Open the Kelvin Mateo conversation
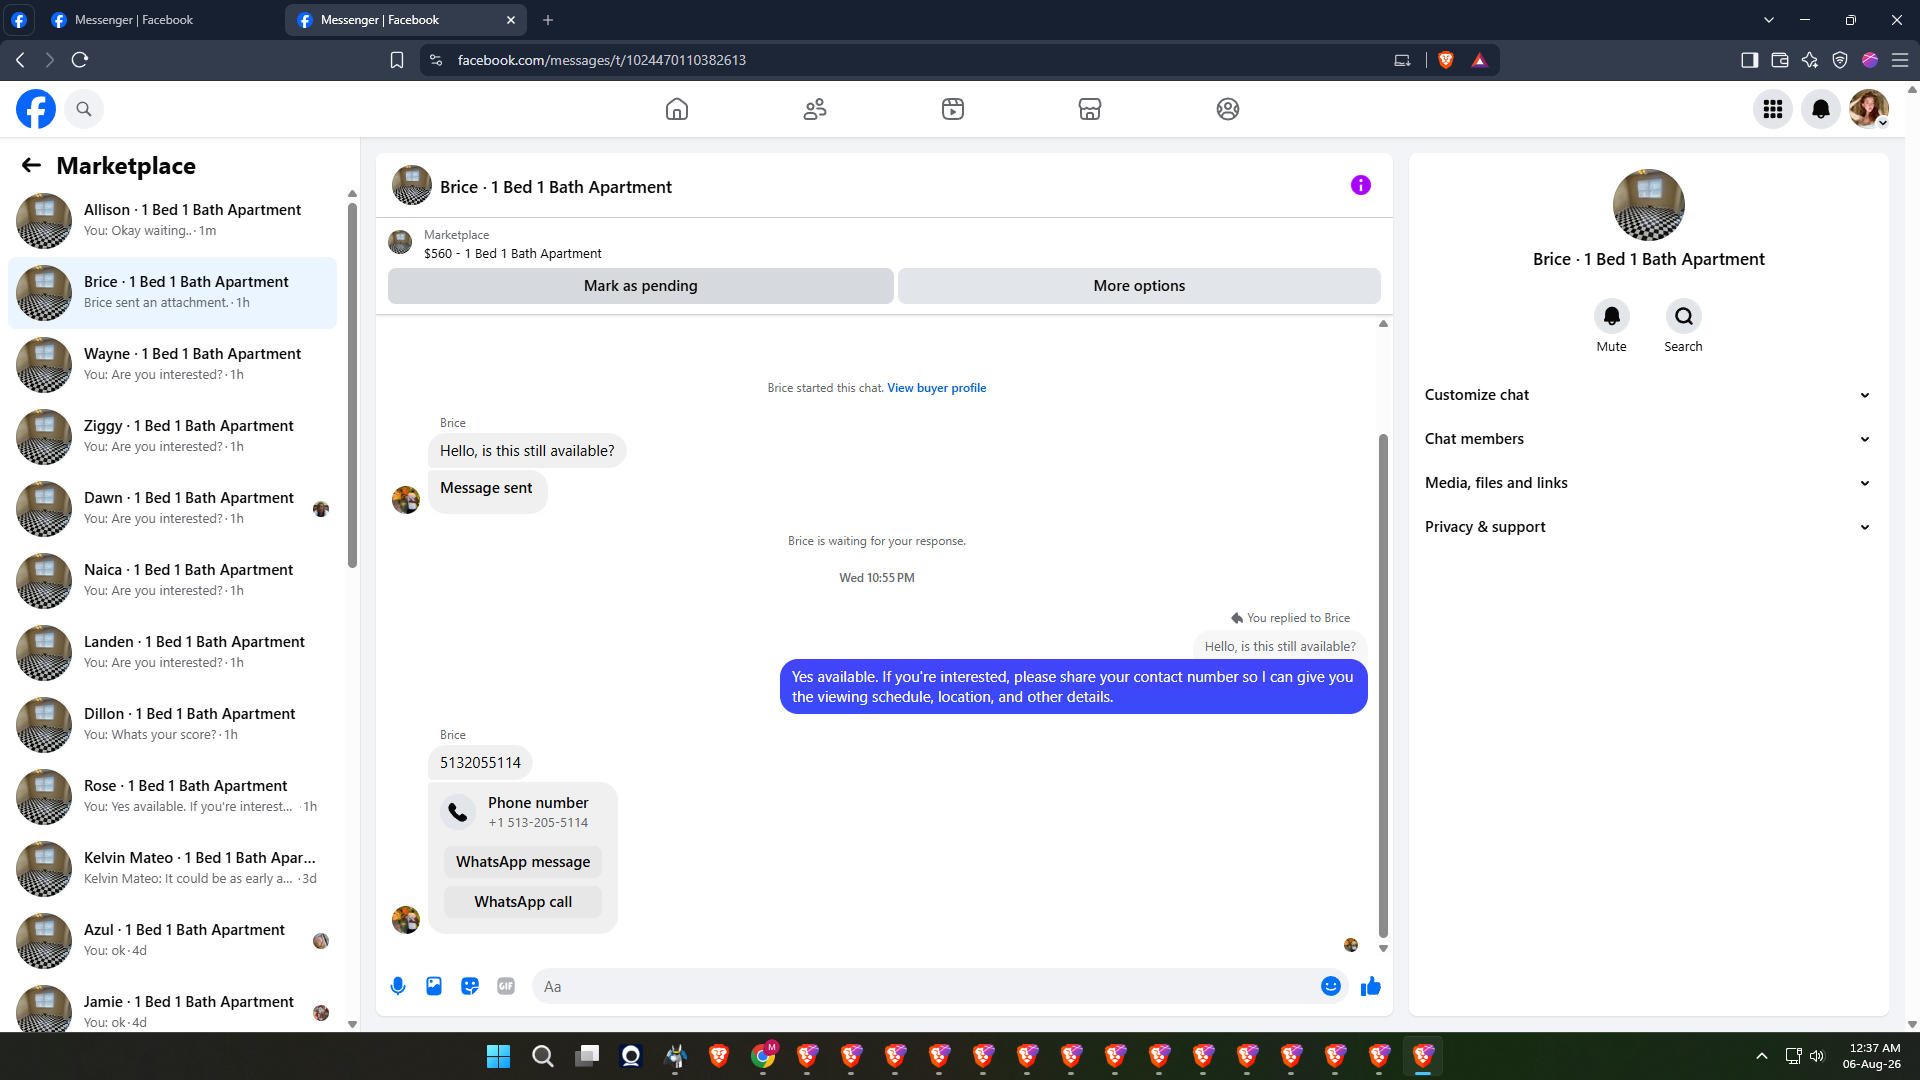Viewport: 1920px width, 1080px height. pos(172,868)
